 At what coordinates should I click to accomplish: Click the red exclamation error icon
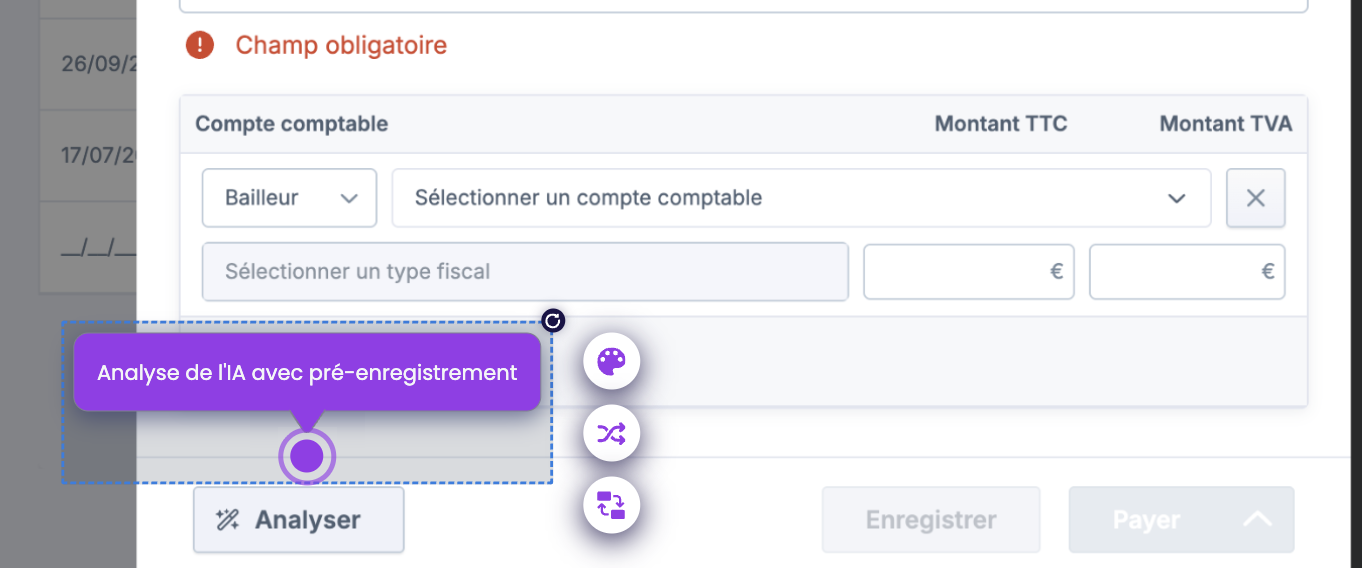point(200,45)
